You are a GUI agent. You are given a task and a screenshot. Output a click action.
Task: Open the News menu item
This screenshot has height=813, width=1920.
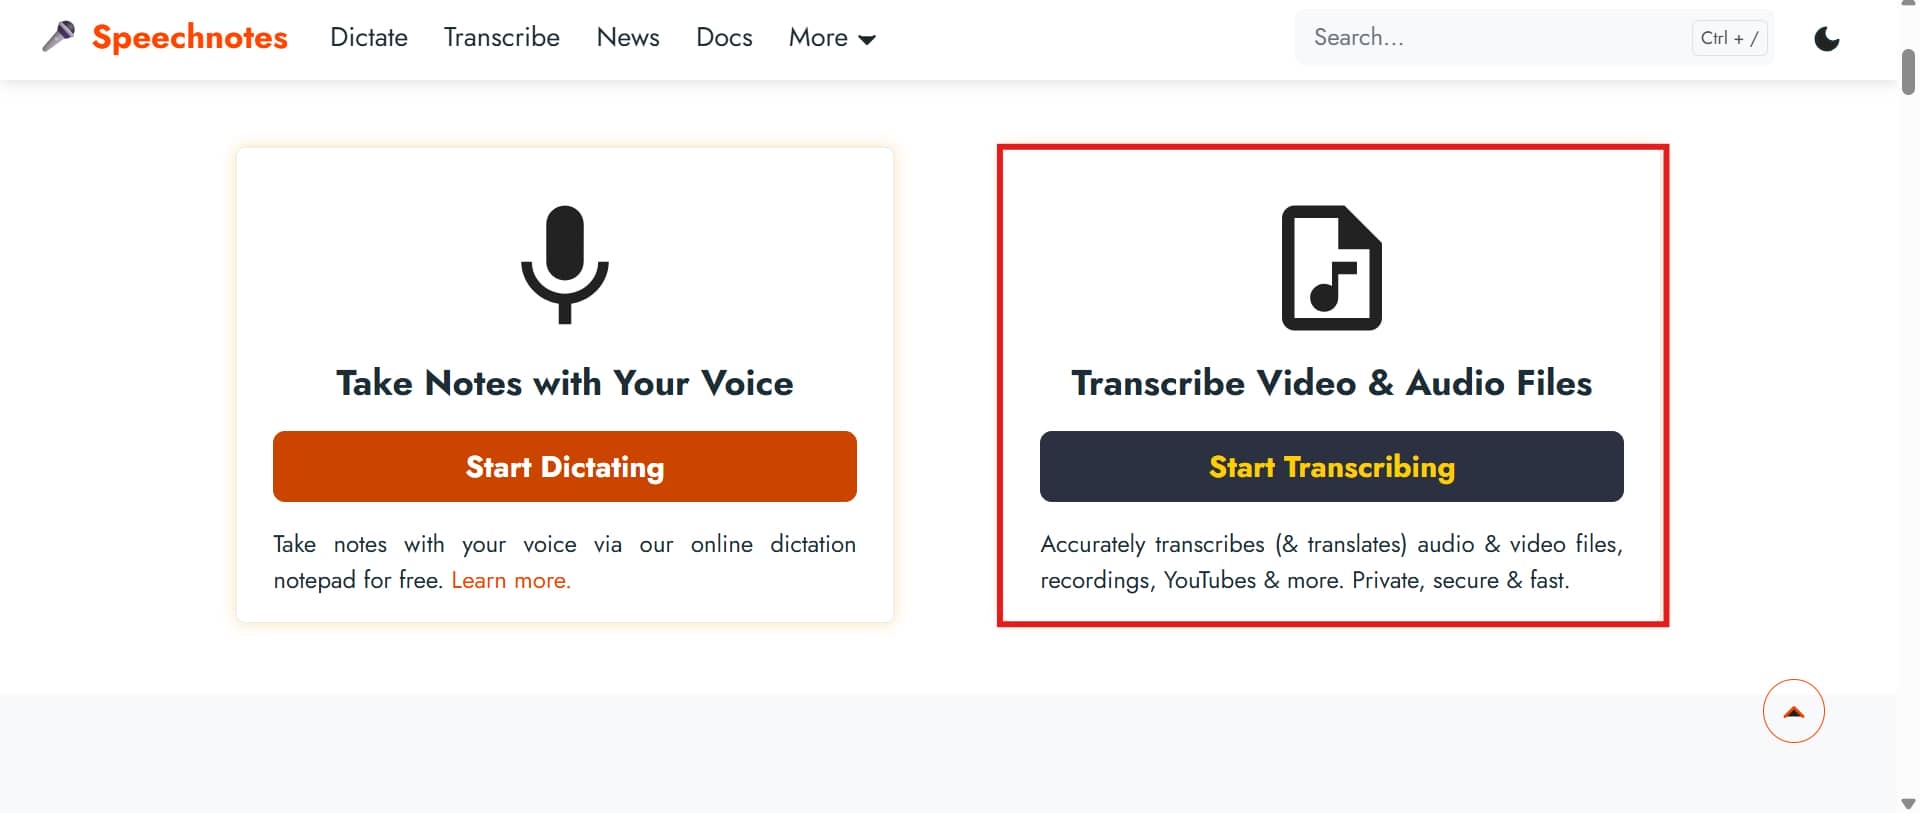click(628, 37)
